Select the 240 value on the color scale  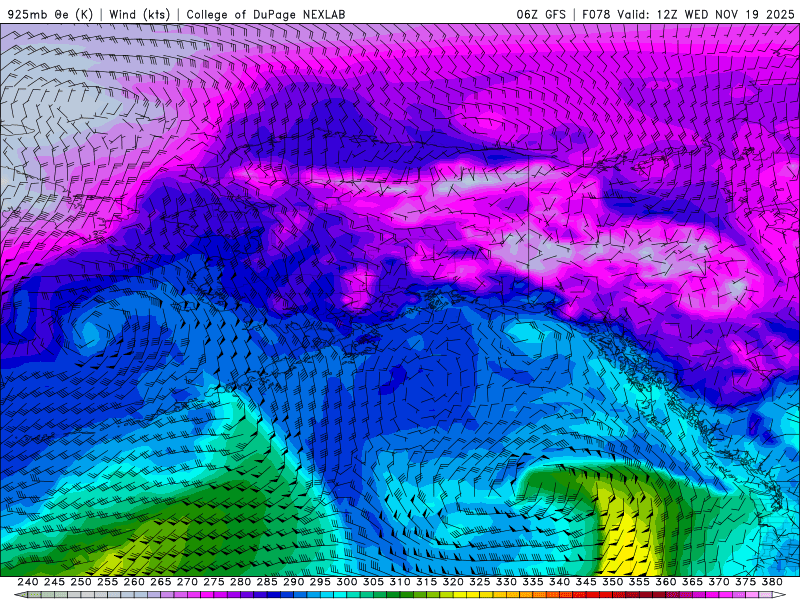tap(28, 582)
